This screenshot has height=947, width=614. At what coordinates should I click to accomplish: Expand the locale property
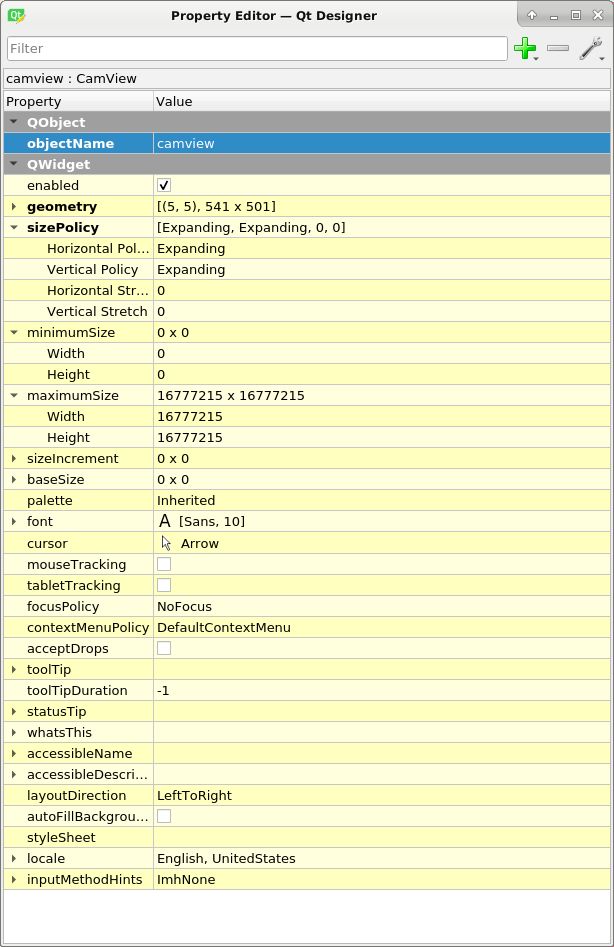click(14, 859)
